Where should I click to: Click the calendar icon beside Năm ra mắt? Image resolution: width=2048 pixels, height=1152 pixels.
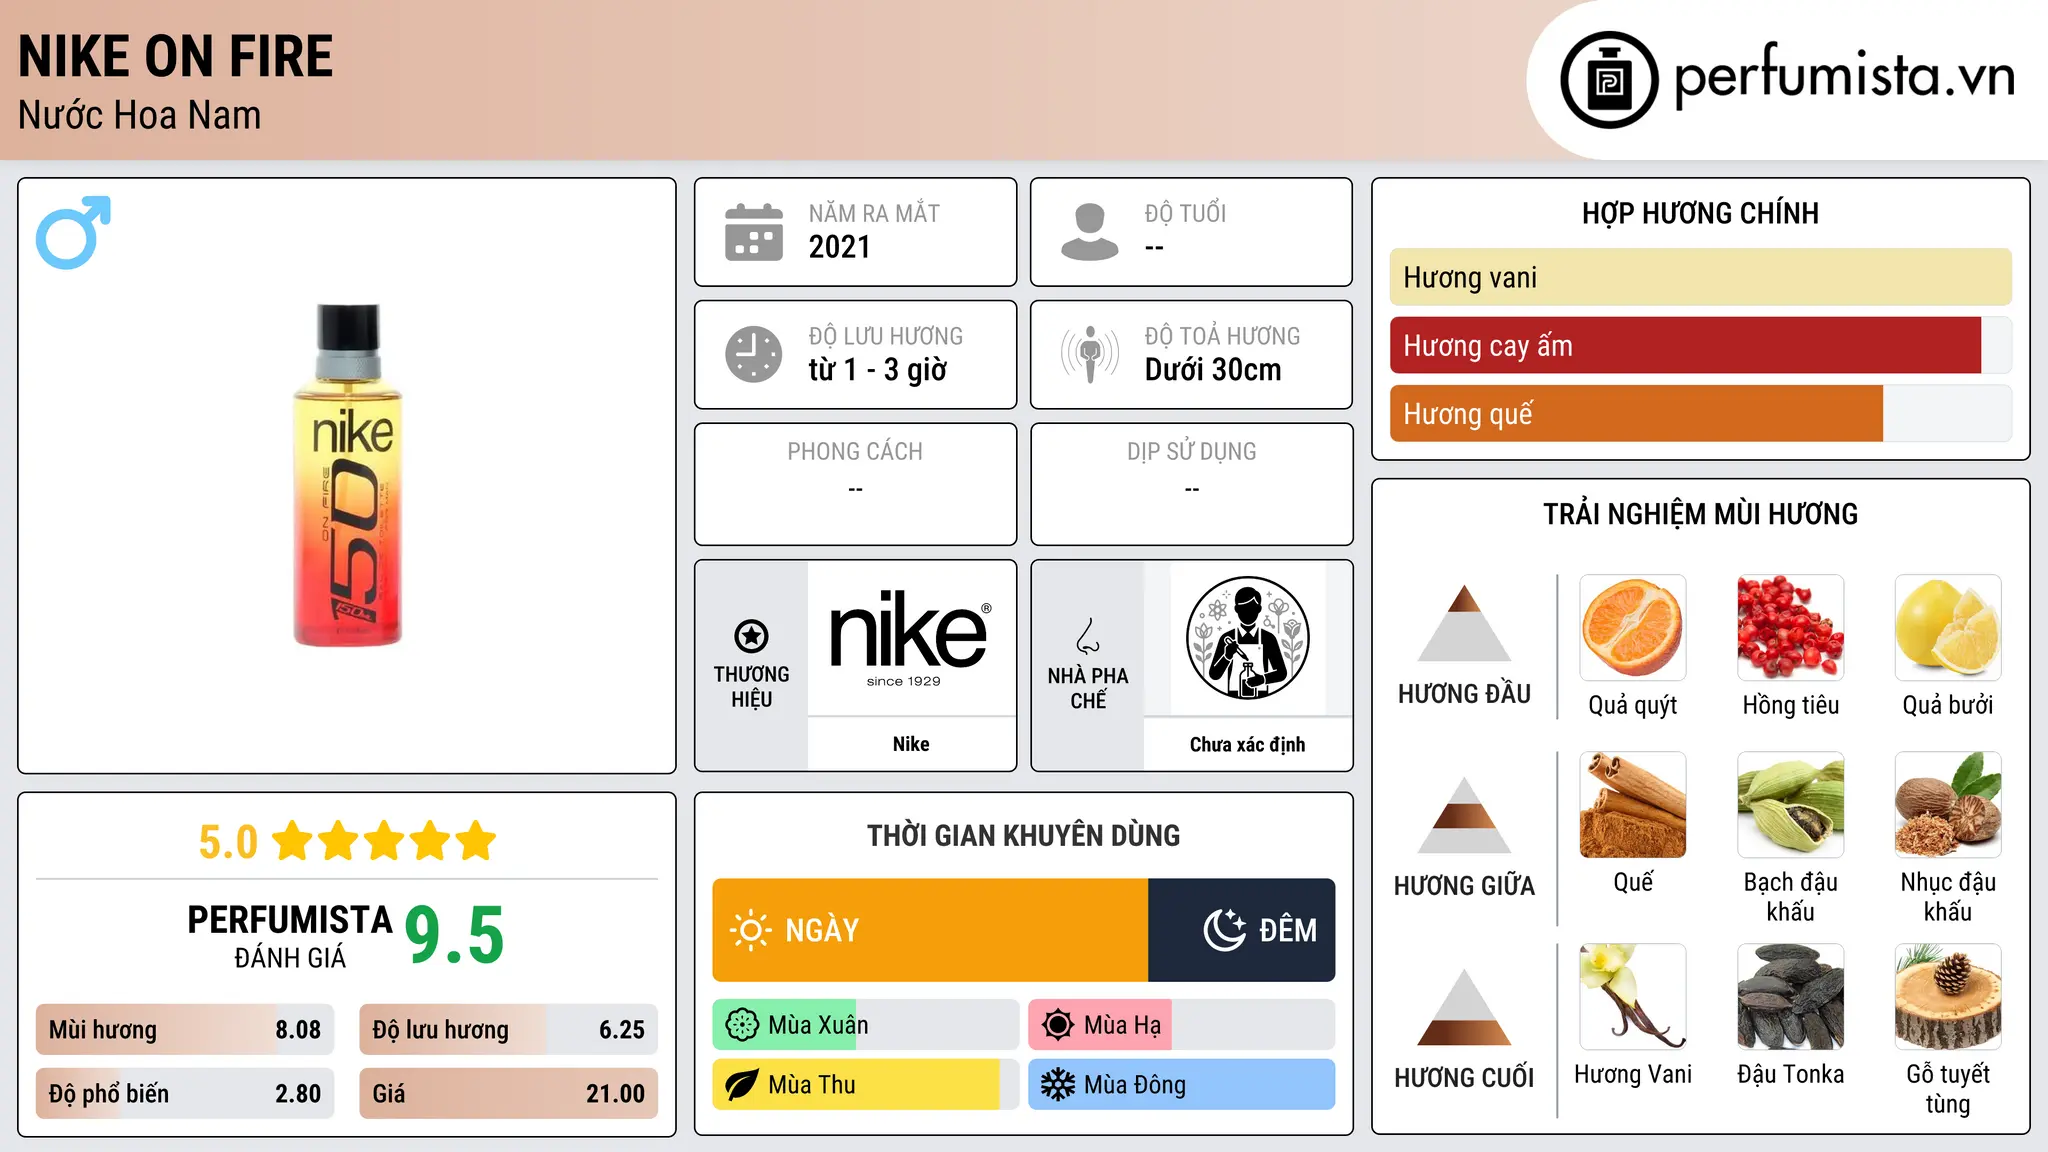[754, 232]
